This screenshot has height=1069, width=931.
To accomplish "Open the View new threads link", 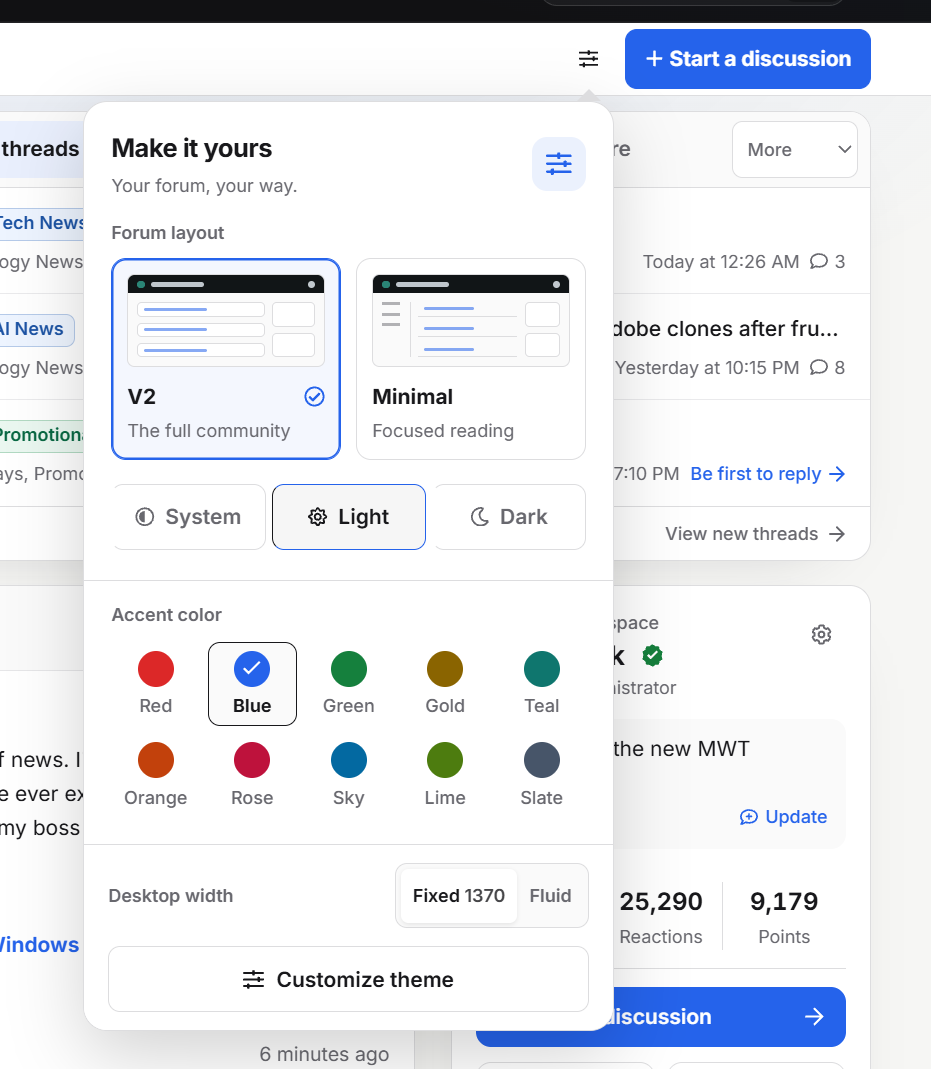I will coord(755,534).
